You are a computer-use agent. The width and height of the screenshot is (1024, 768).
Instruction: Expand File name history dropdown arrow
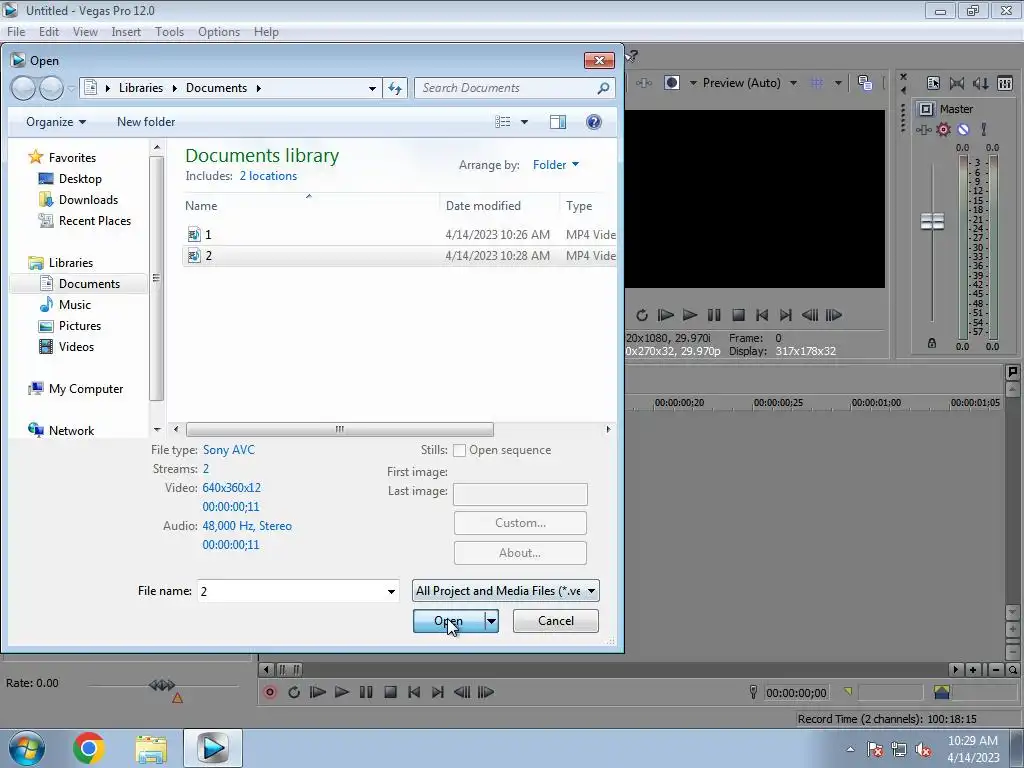[391, 592]
